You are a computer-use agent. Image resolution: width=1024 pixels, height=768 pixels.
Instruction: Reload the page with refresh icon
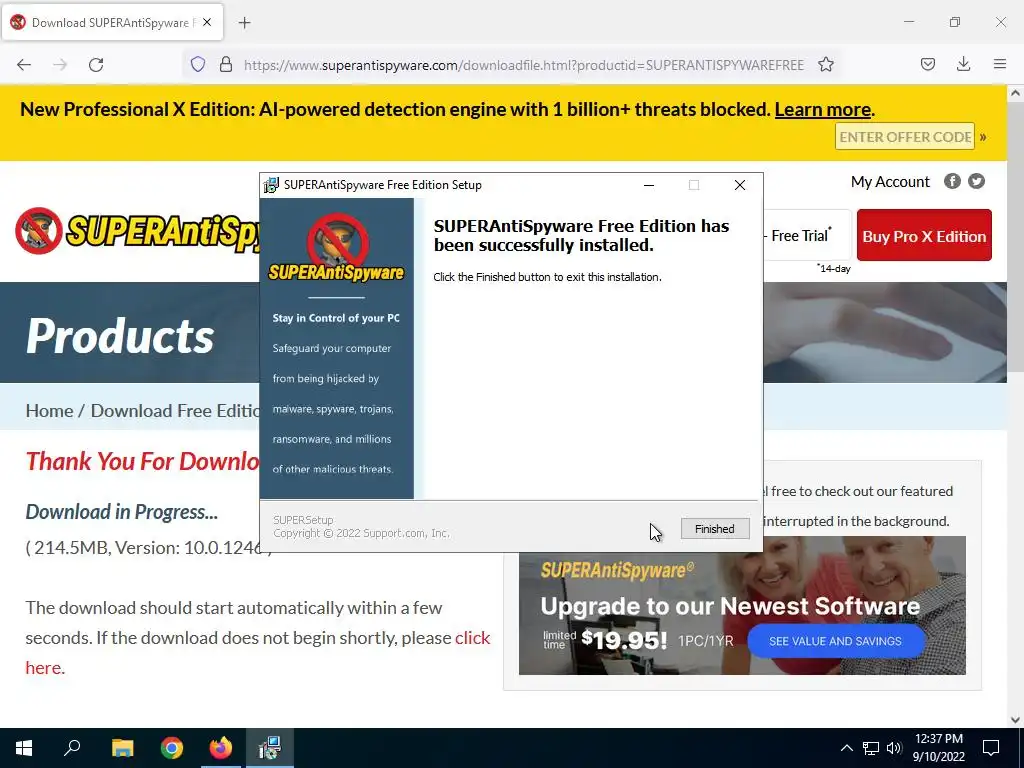96,65
